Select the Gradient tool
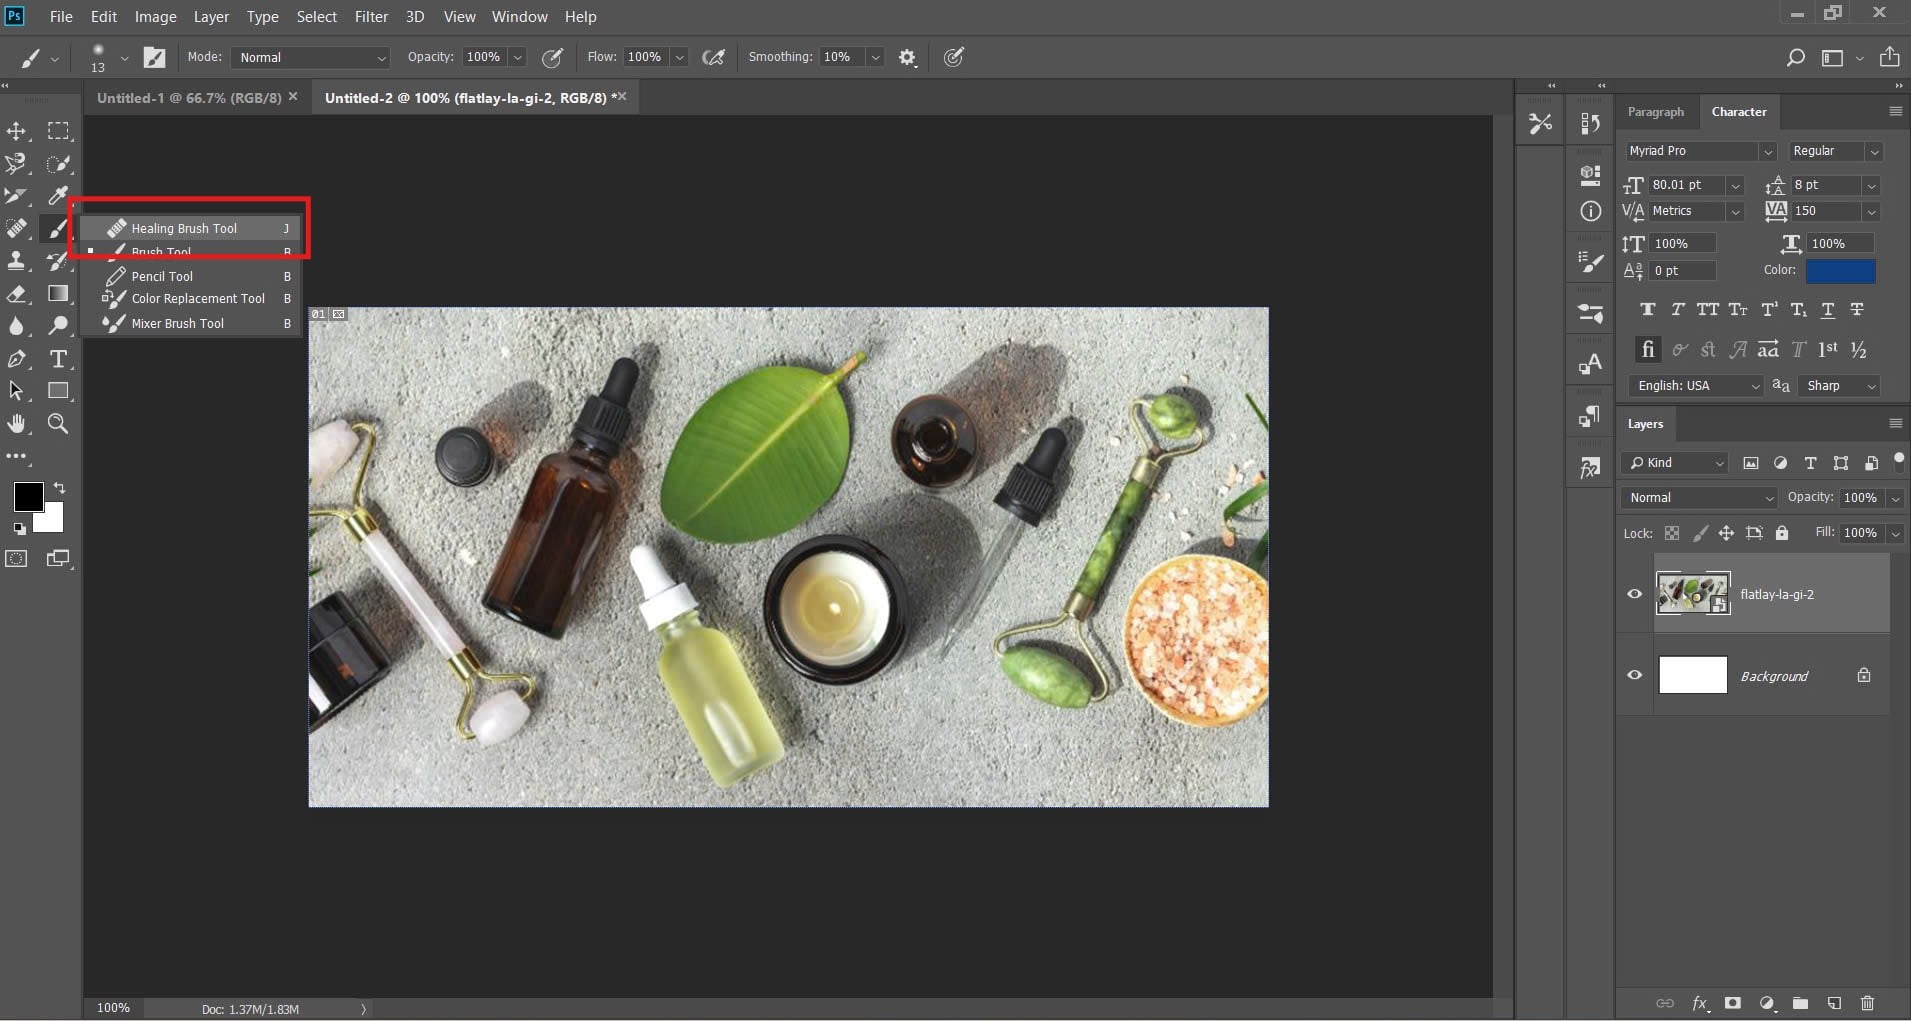 click(x=58, y=294)
